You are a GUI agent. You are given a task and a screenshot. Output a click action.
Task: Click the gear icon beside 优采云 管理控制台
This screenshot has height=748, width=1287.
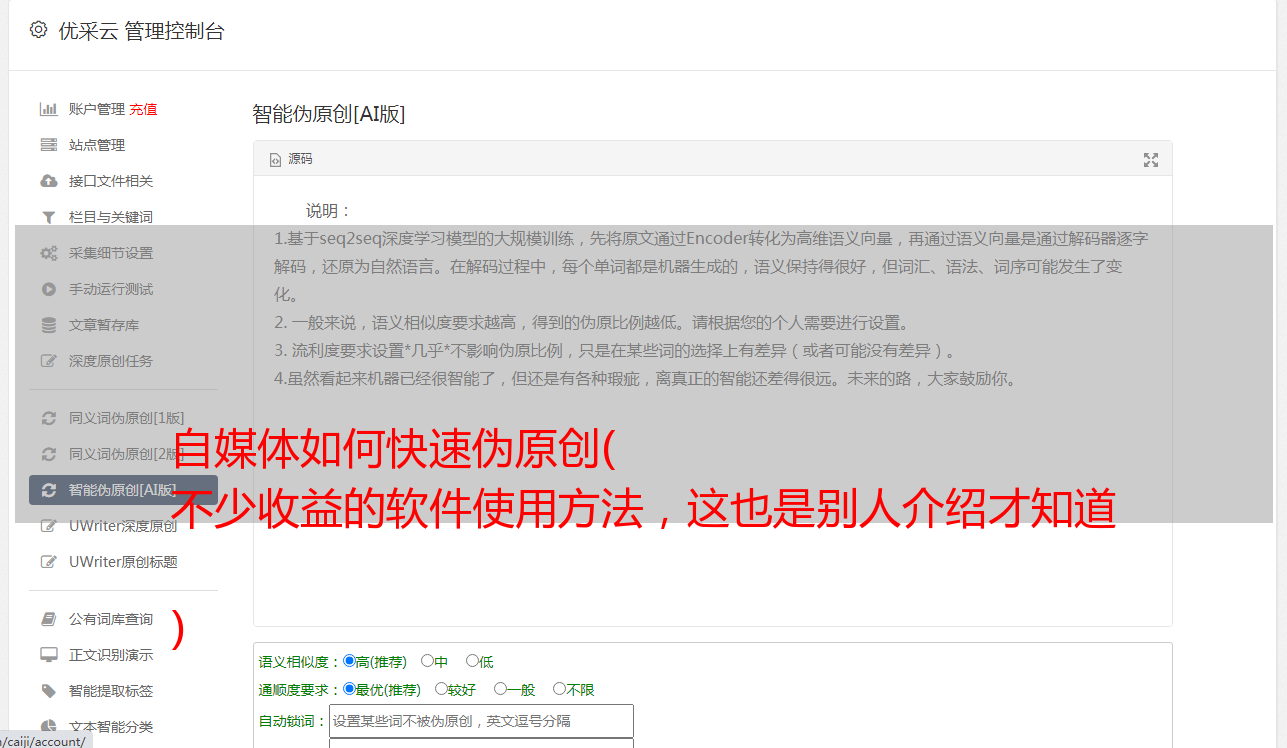pyautogui.click(x=38, y=30)
